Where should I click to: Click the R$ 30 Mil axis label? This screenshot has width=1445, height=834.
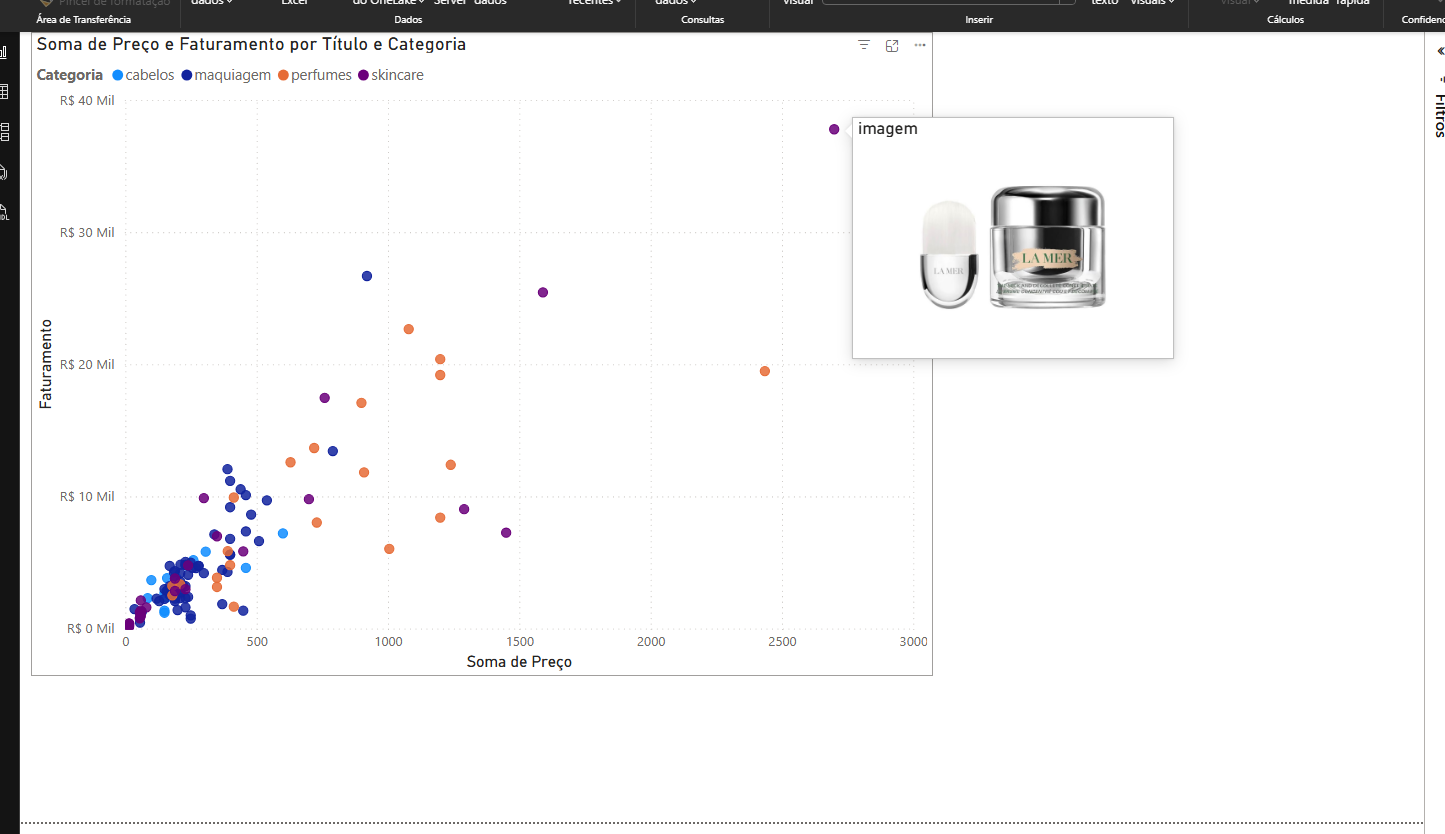click(x=87, y=232)
